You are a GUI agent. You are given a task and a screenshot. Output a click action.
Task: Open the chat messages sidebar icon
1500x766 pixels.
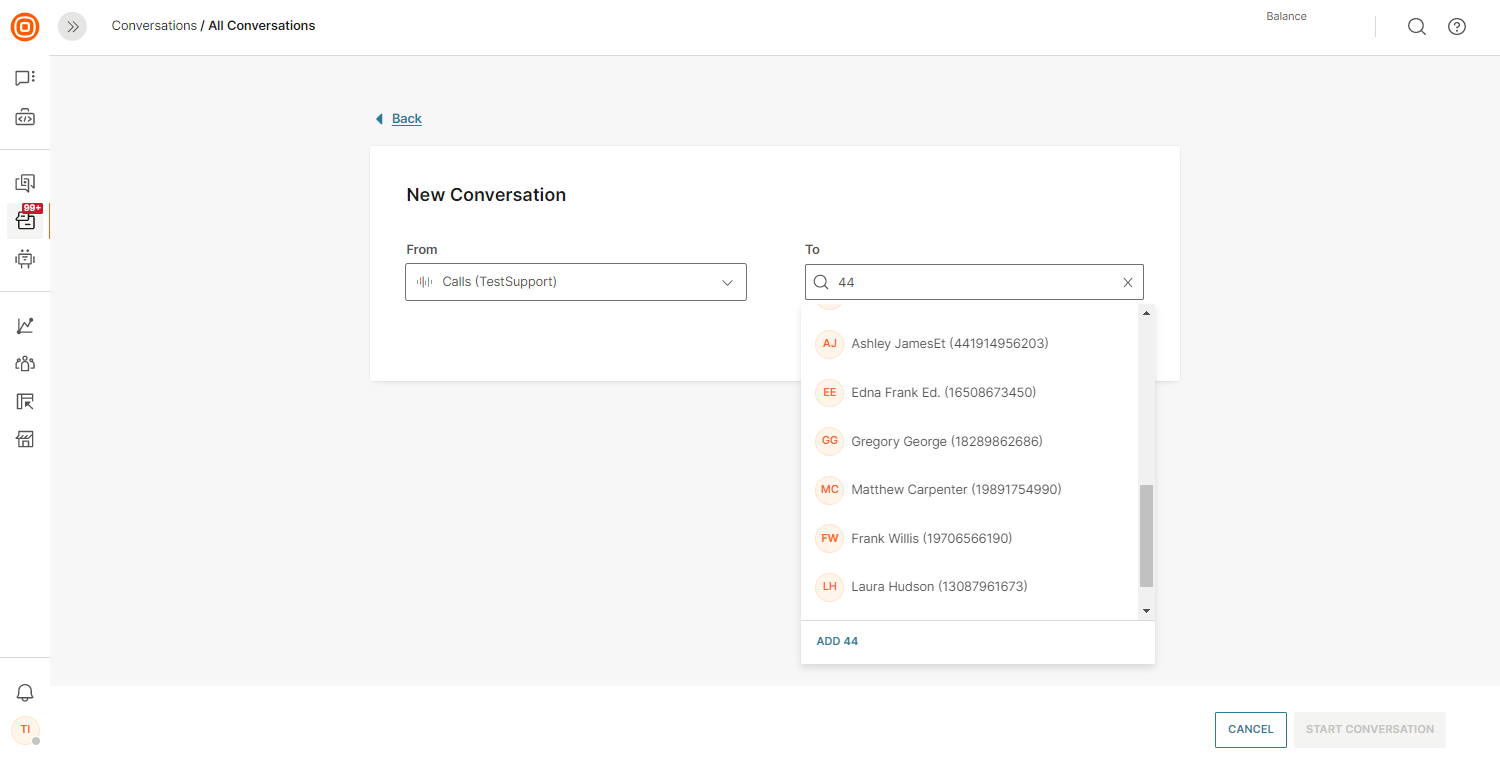[25, 78]
